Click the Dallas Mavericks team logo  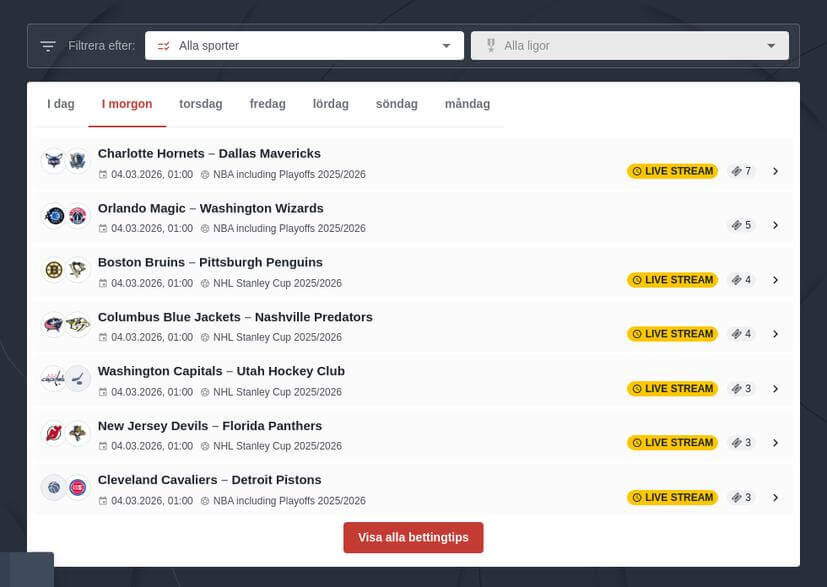coord(78,160)
